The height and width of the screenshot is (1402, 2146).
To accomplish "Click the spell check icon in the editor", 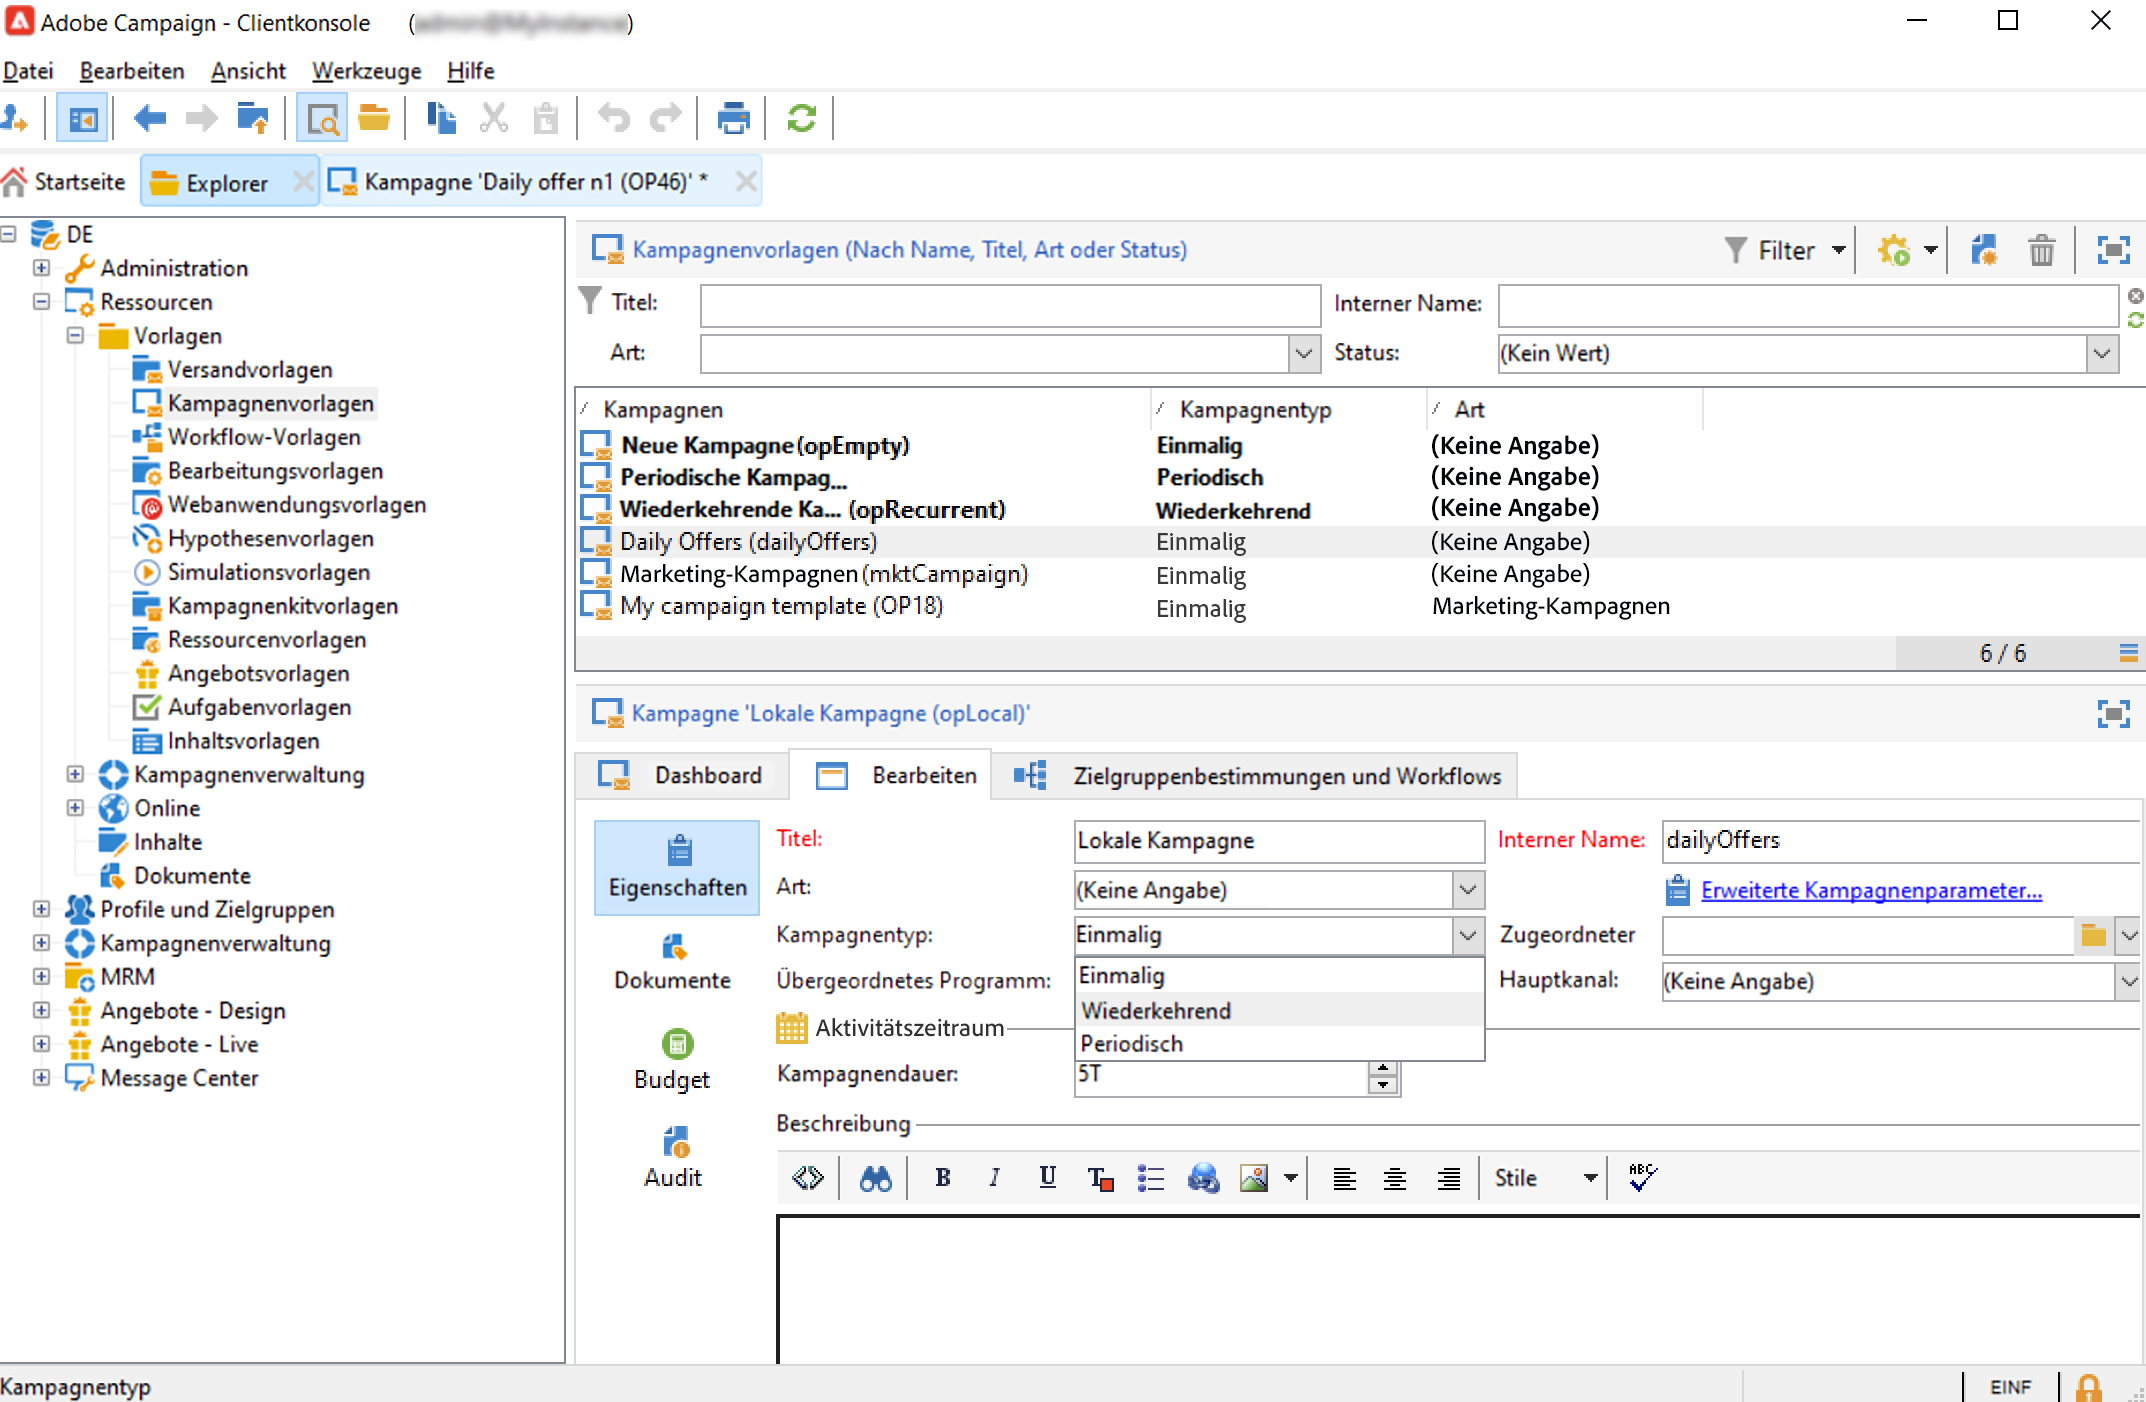I will tap(1641, 1178).
